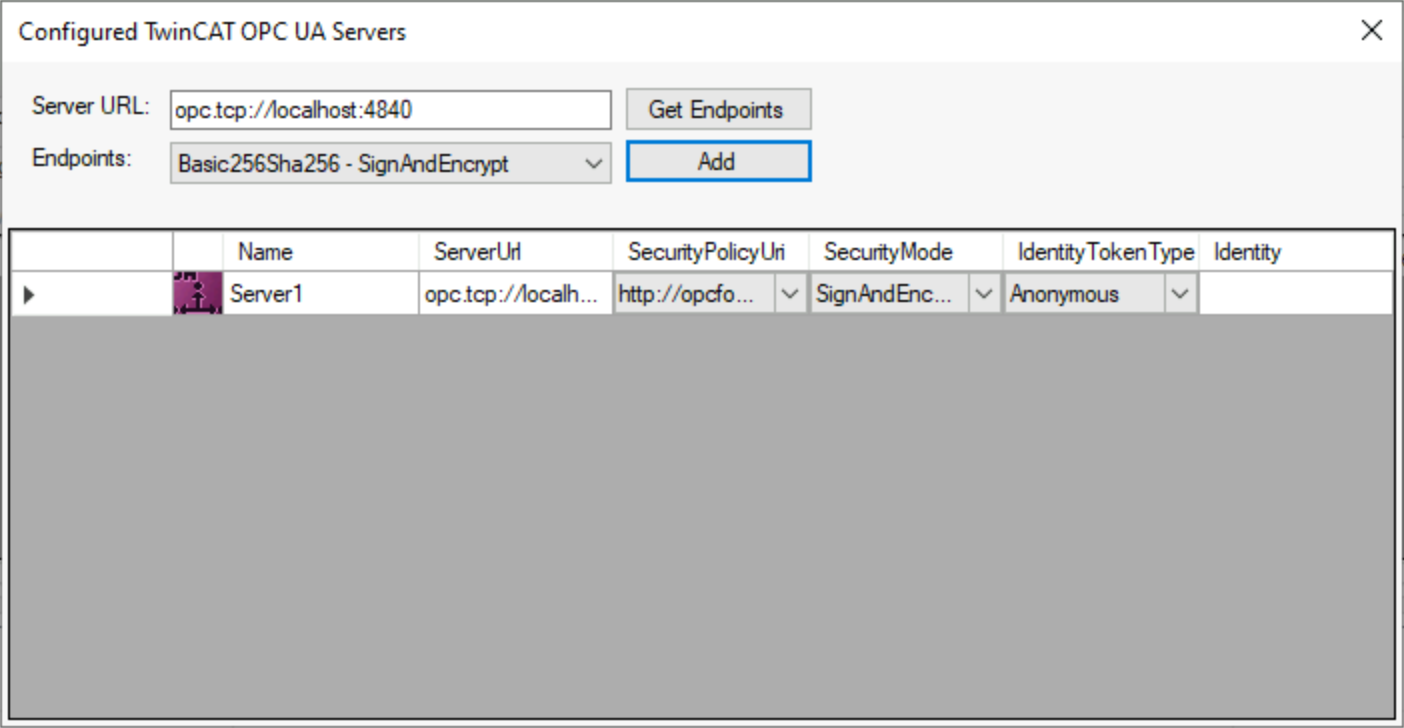Click the SecurityMode column header
1404x728 pixels.
(906, 252)
